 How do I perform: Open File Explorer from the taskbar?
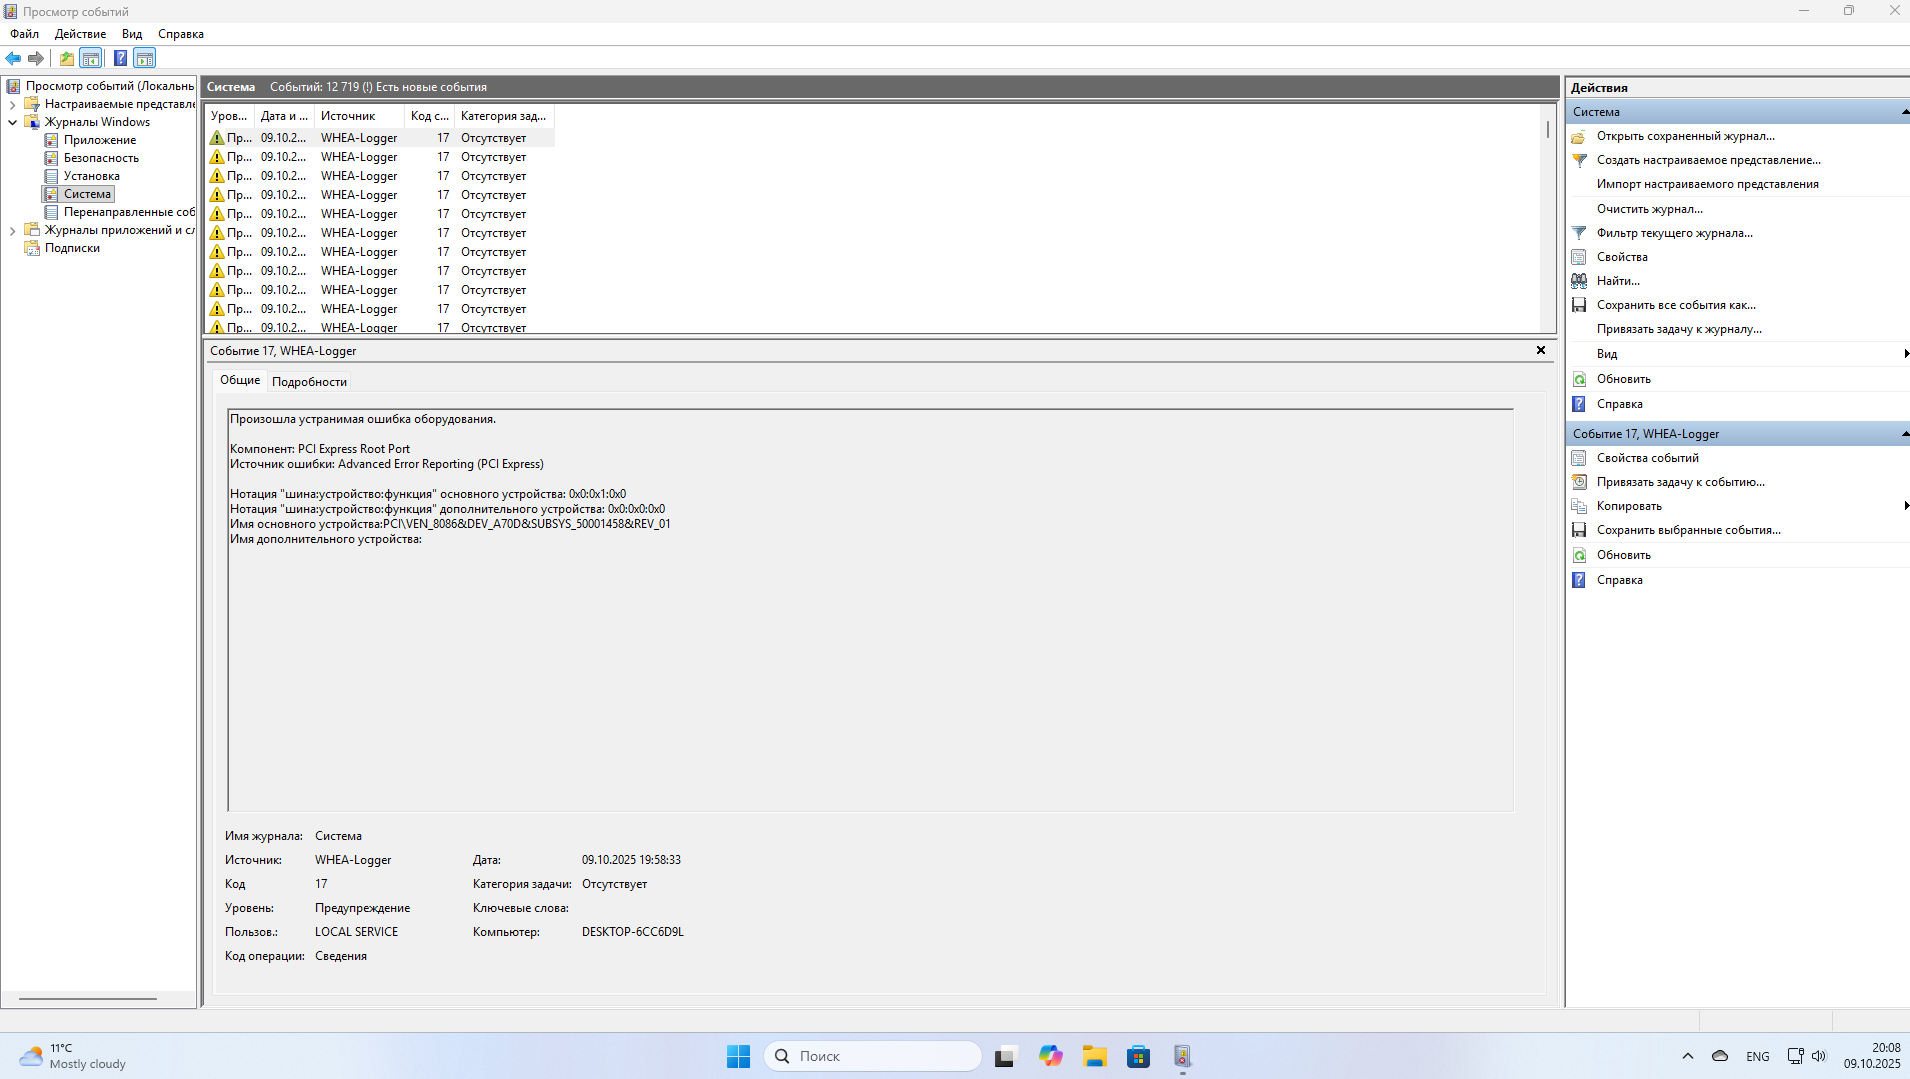pyautogui.click(x=1094, y=1056)
